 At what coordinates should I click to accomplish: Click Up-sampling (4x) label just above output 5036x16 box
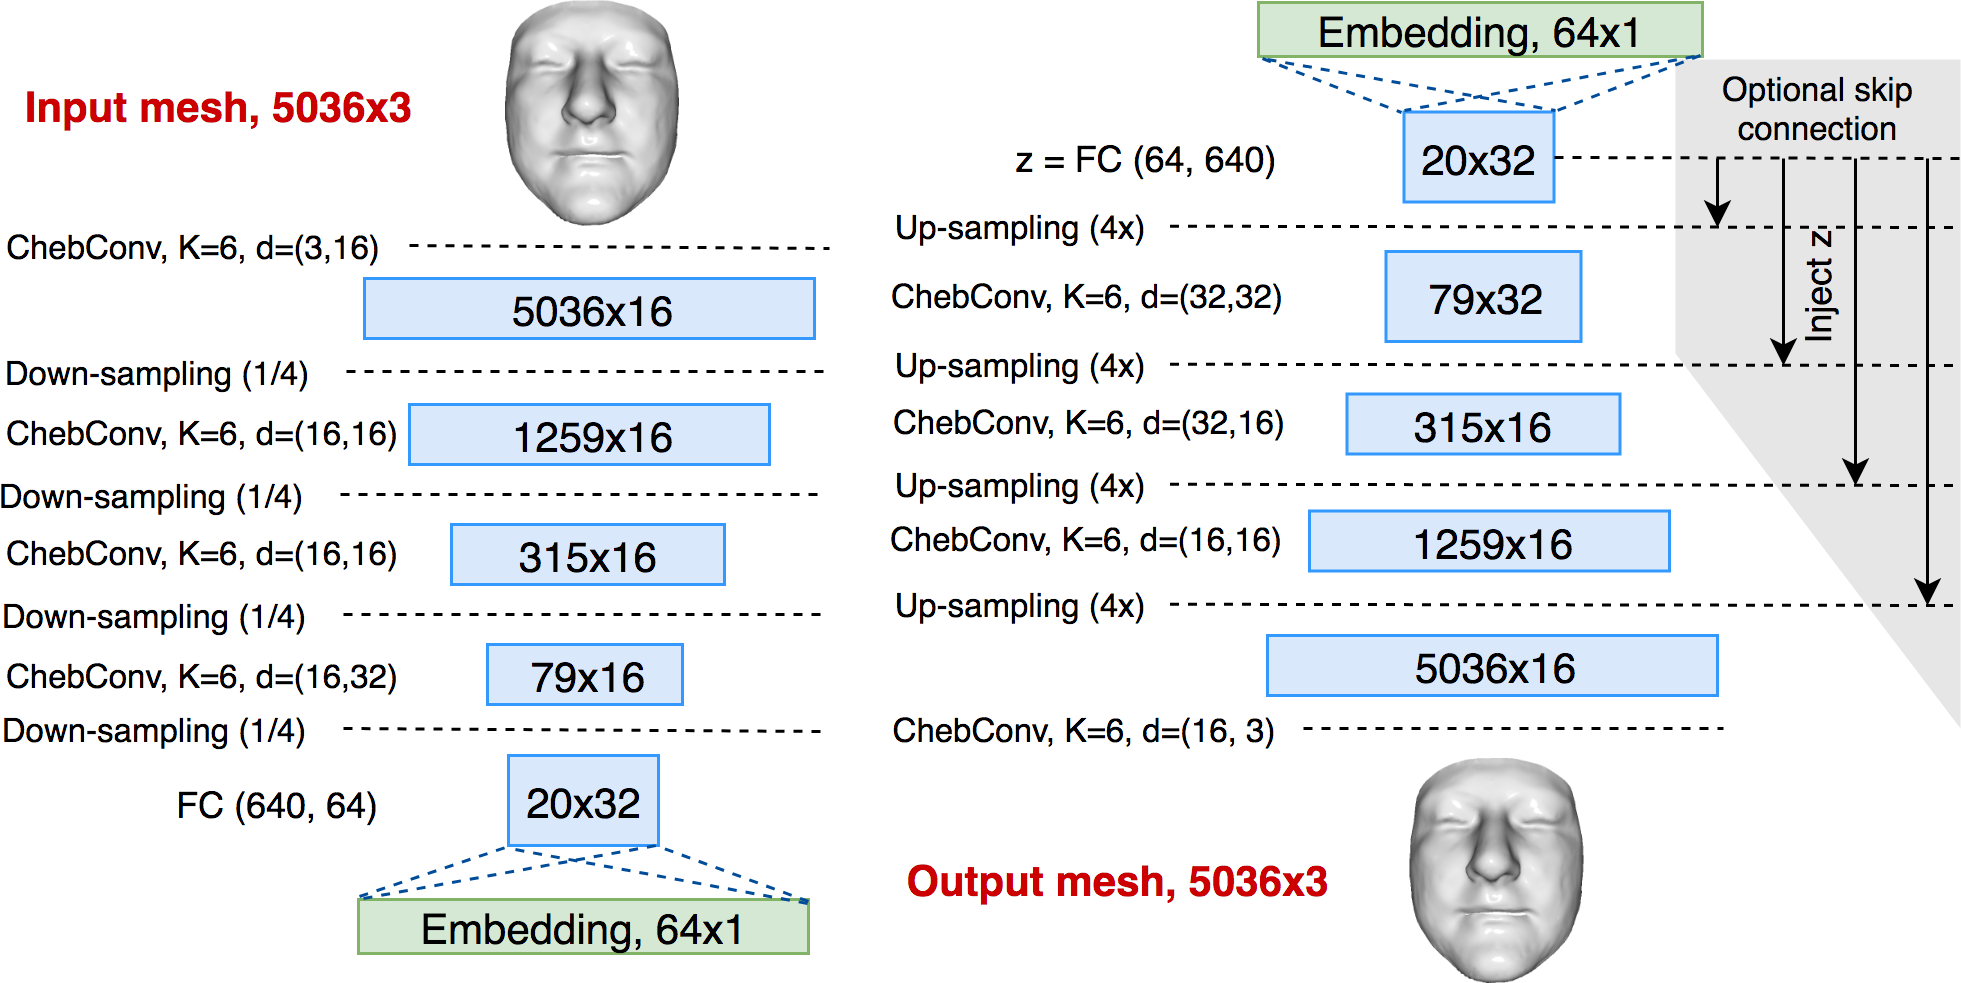(1020, 606)
